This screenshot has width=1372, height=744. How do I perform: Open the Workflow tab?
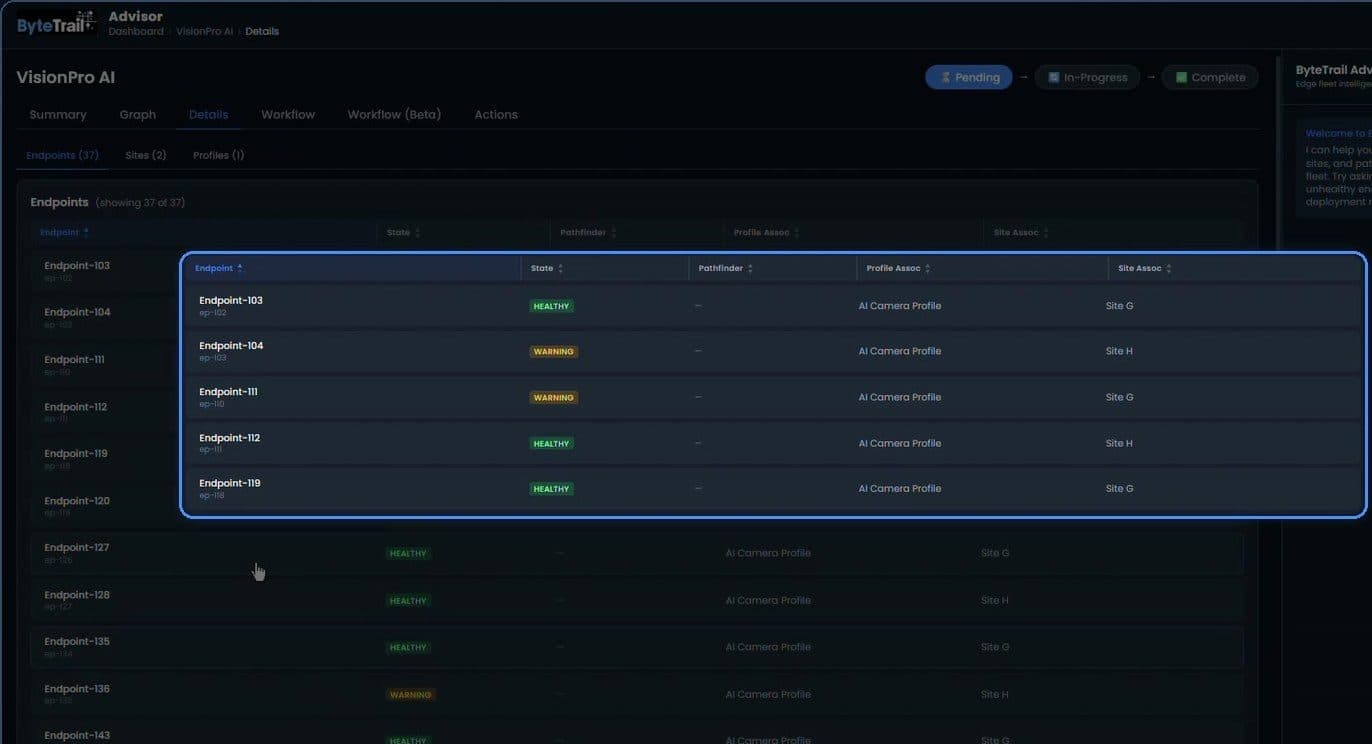(288, 115)
